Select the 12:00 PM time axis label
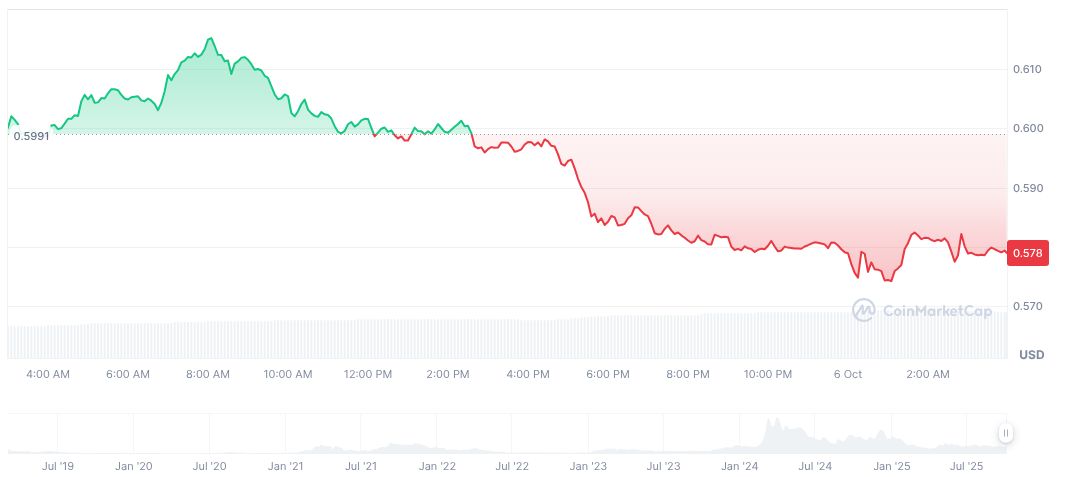 (x=367, y=374)
